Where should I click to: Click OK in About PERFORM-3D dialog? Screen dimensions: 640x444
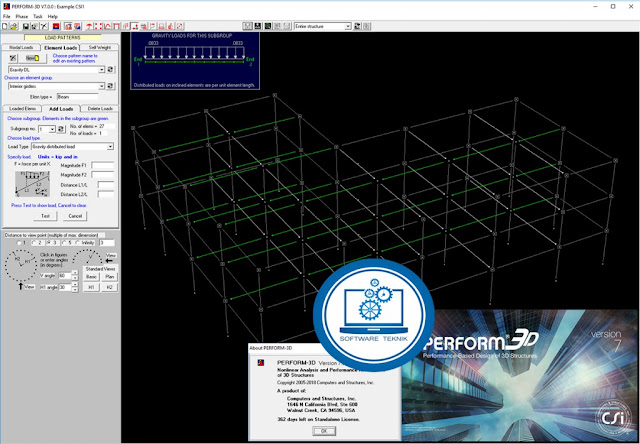click(324, 431)
